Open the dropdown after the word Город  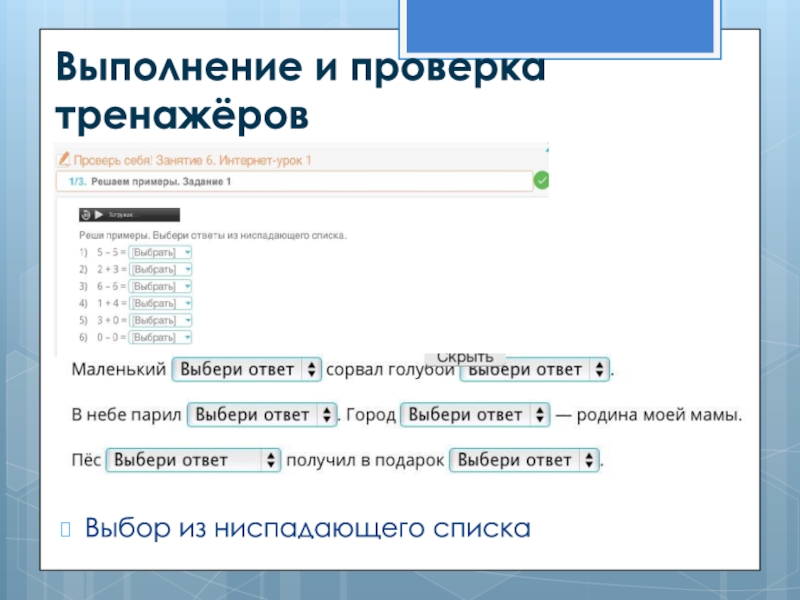click(475, 415)
